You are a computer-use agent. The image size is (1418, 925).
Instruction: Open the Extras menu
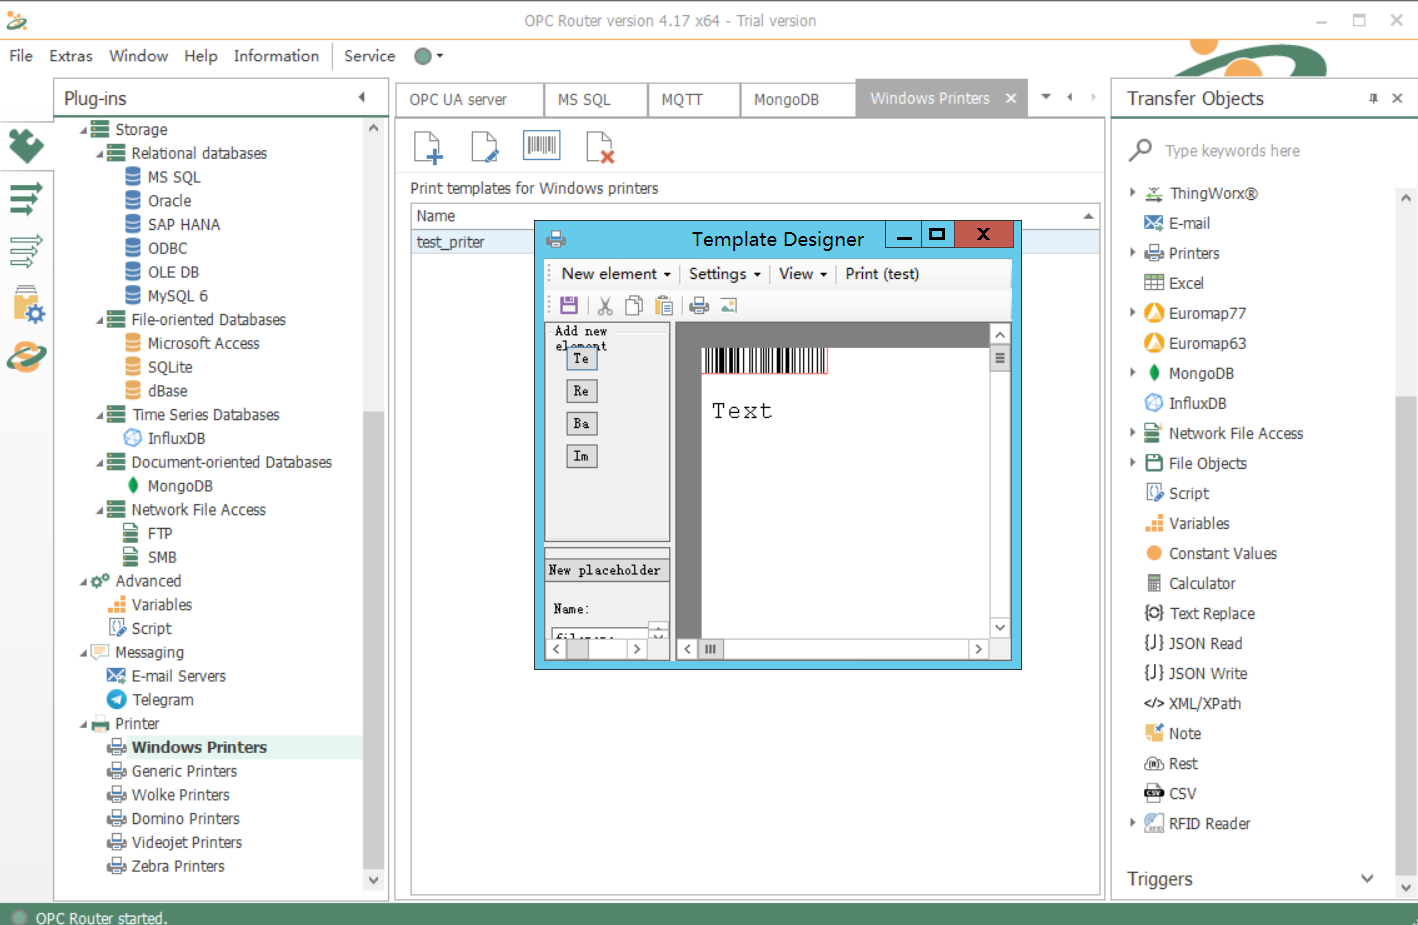click(71, 56)
